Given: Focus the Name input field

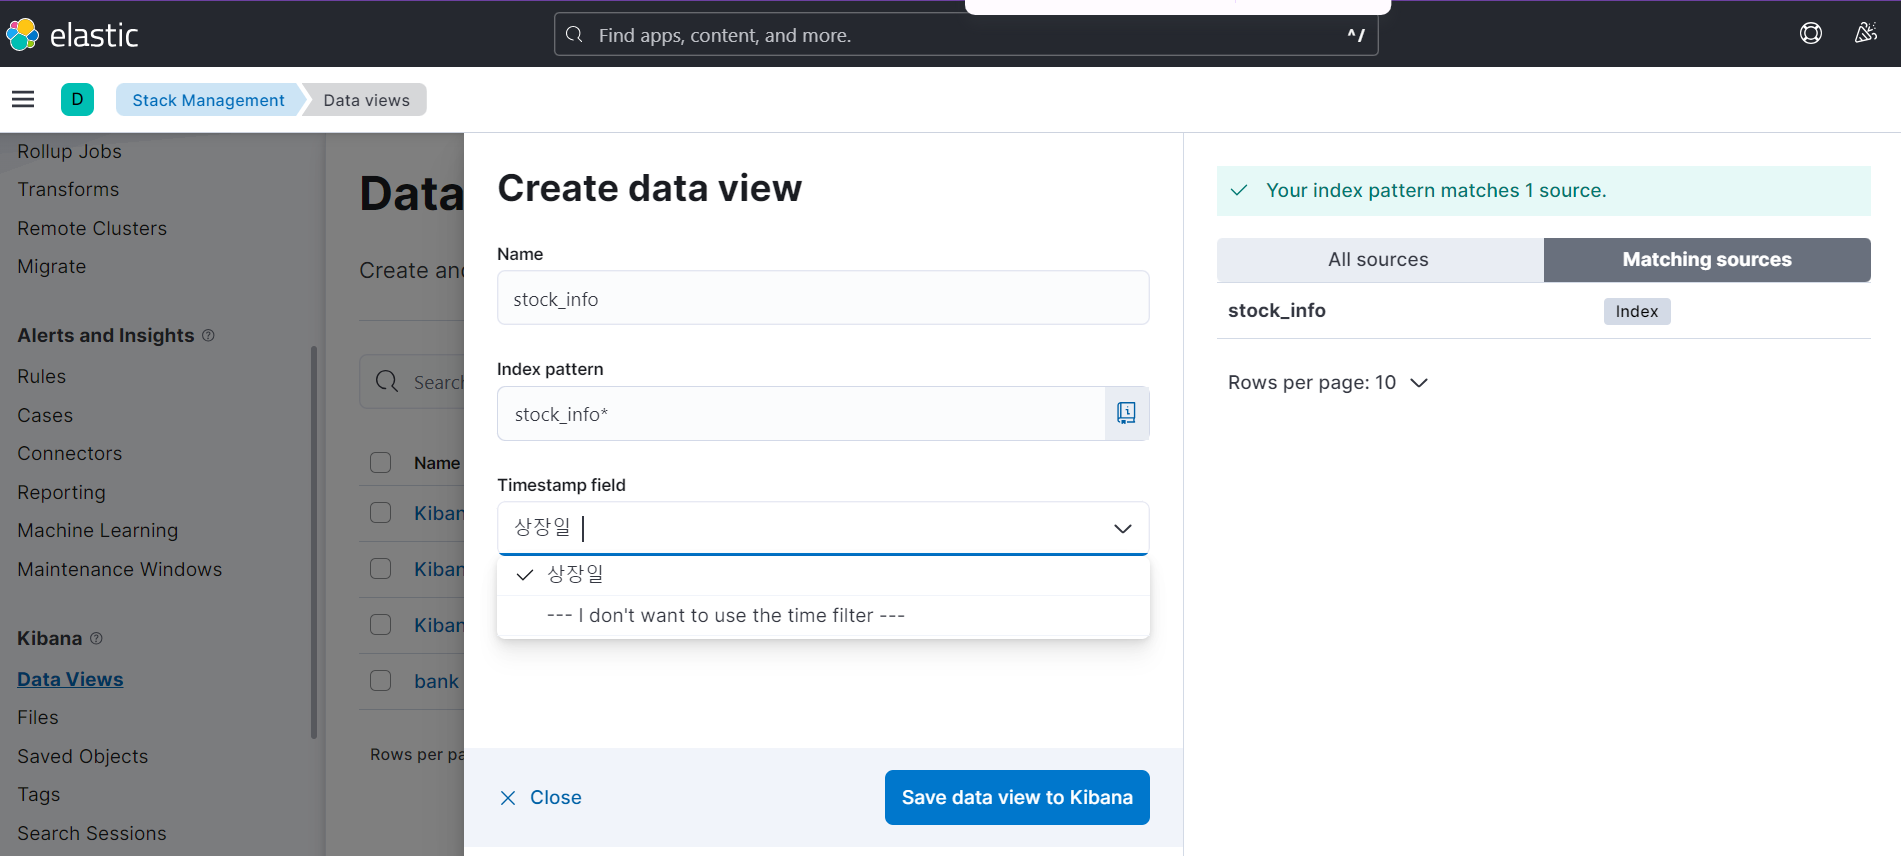Looking at the screenshot, I should [x=823, y=298].
